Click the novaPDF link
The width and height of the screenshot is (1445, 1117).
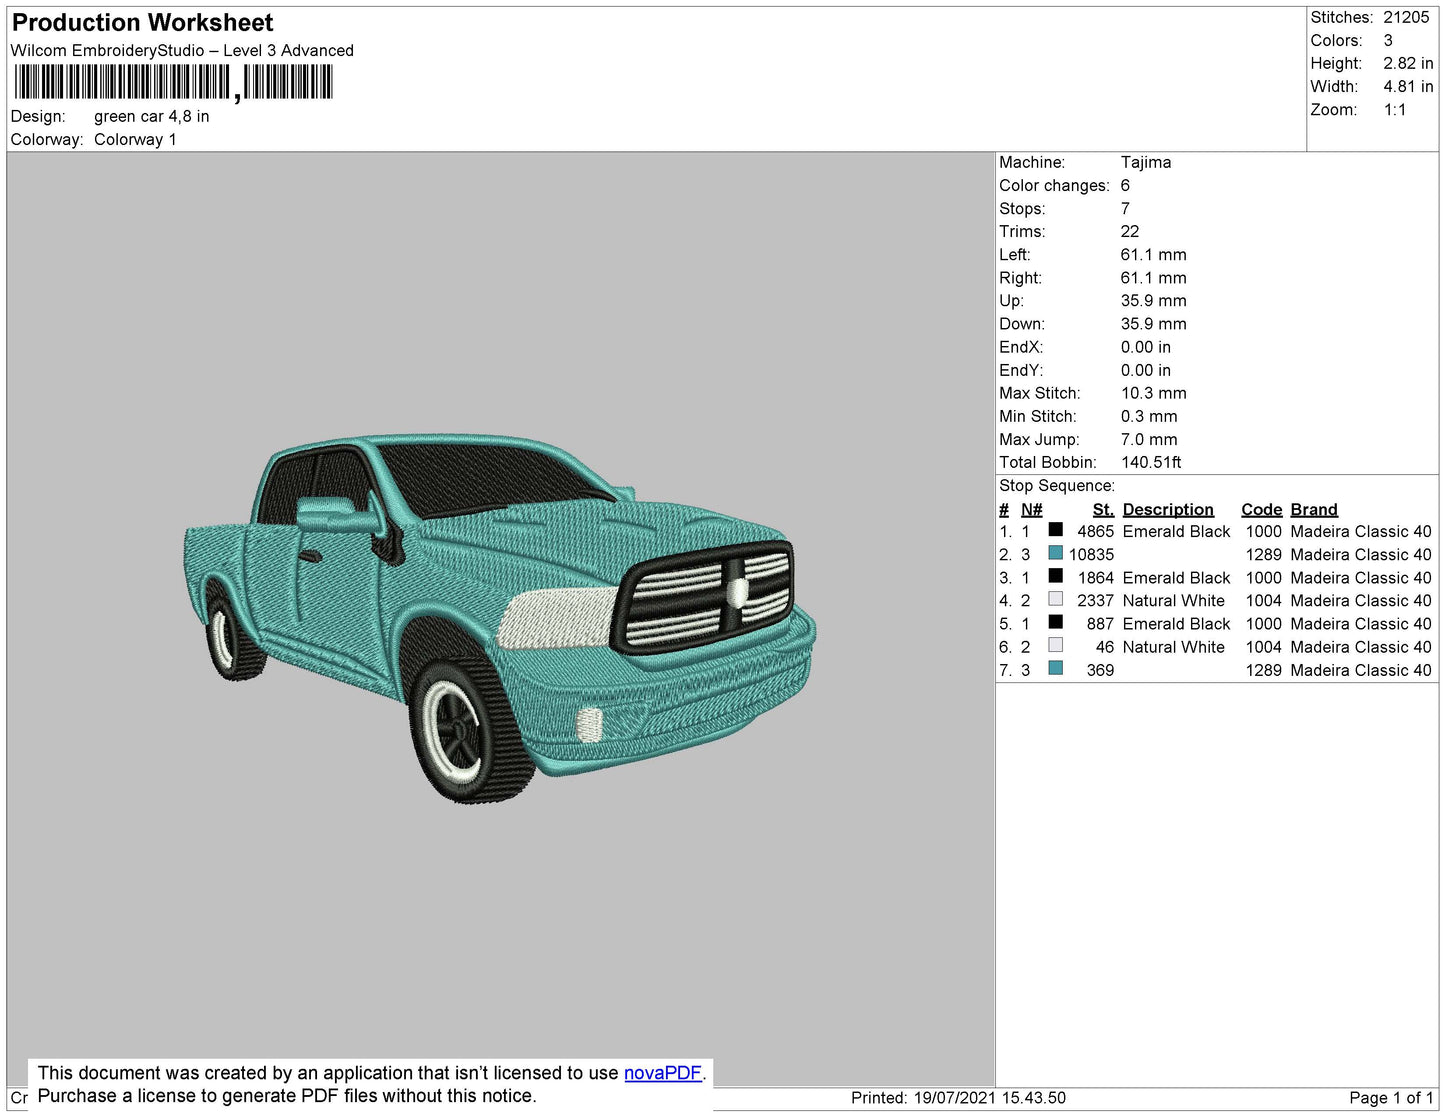tap(663, 1073)
